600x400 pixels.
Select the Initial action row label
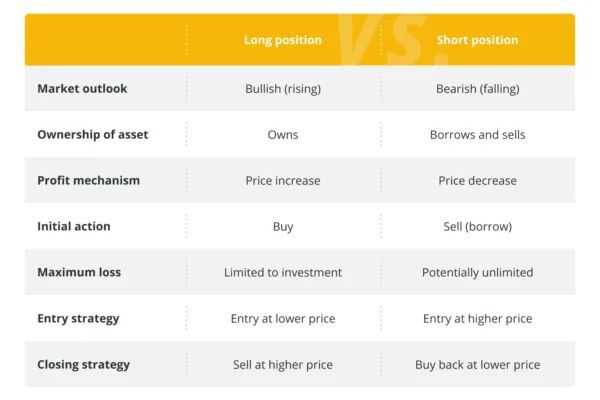[74, 226]
